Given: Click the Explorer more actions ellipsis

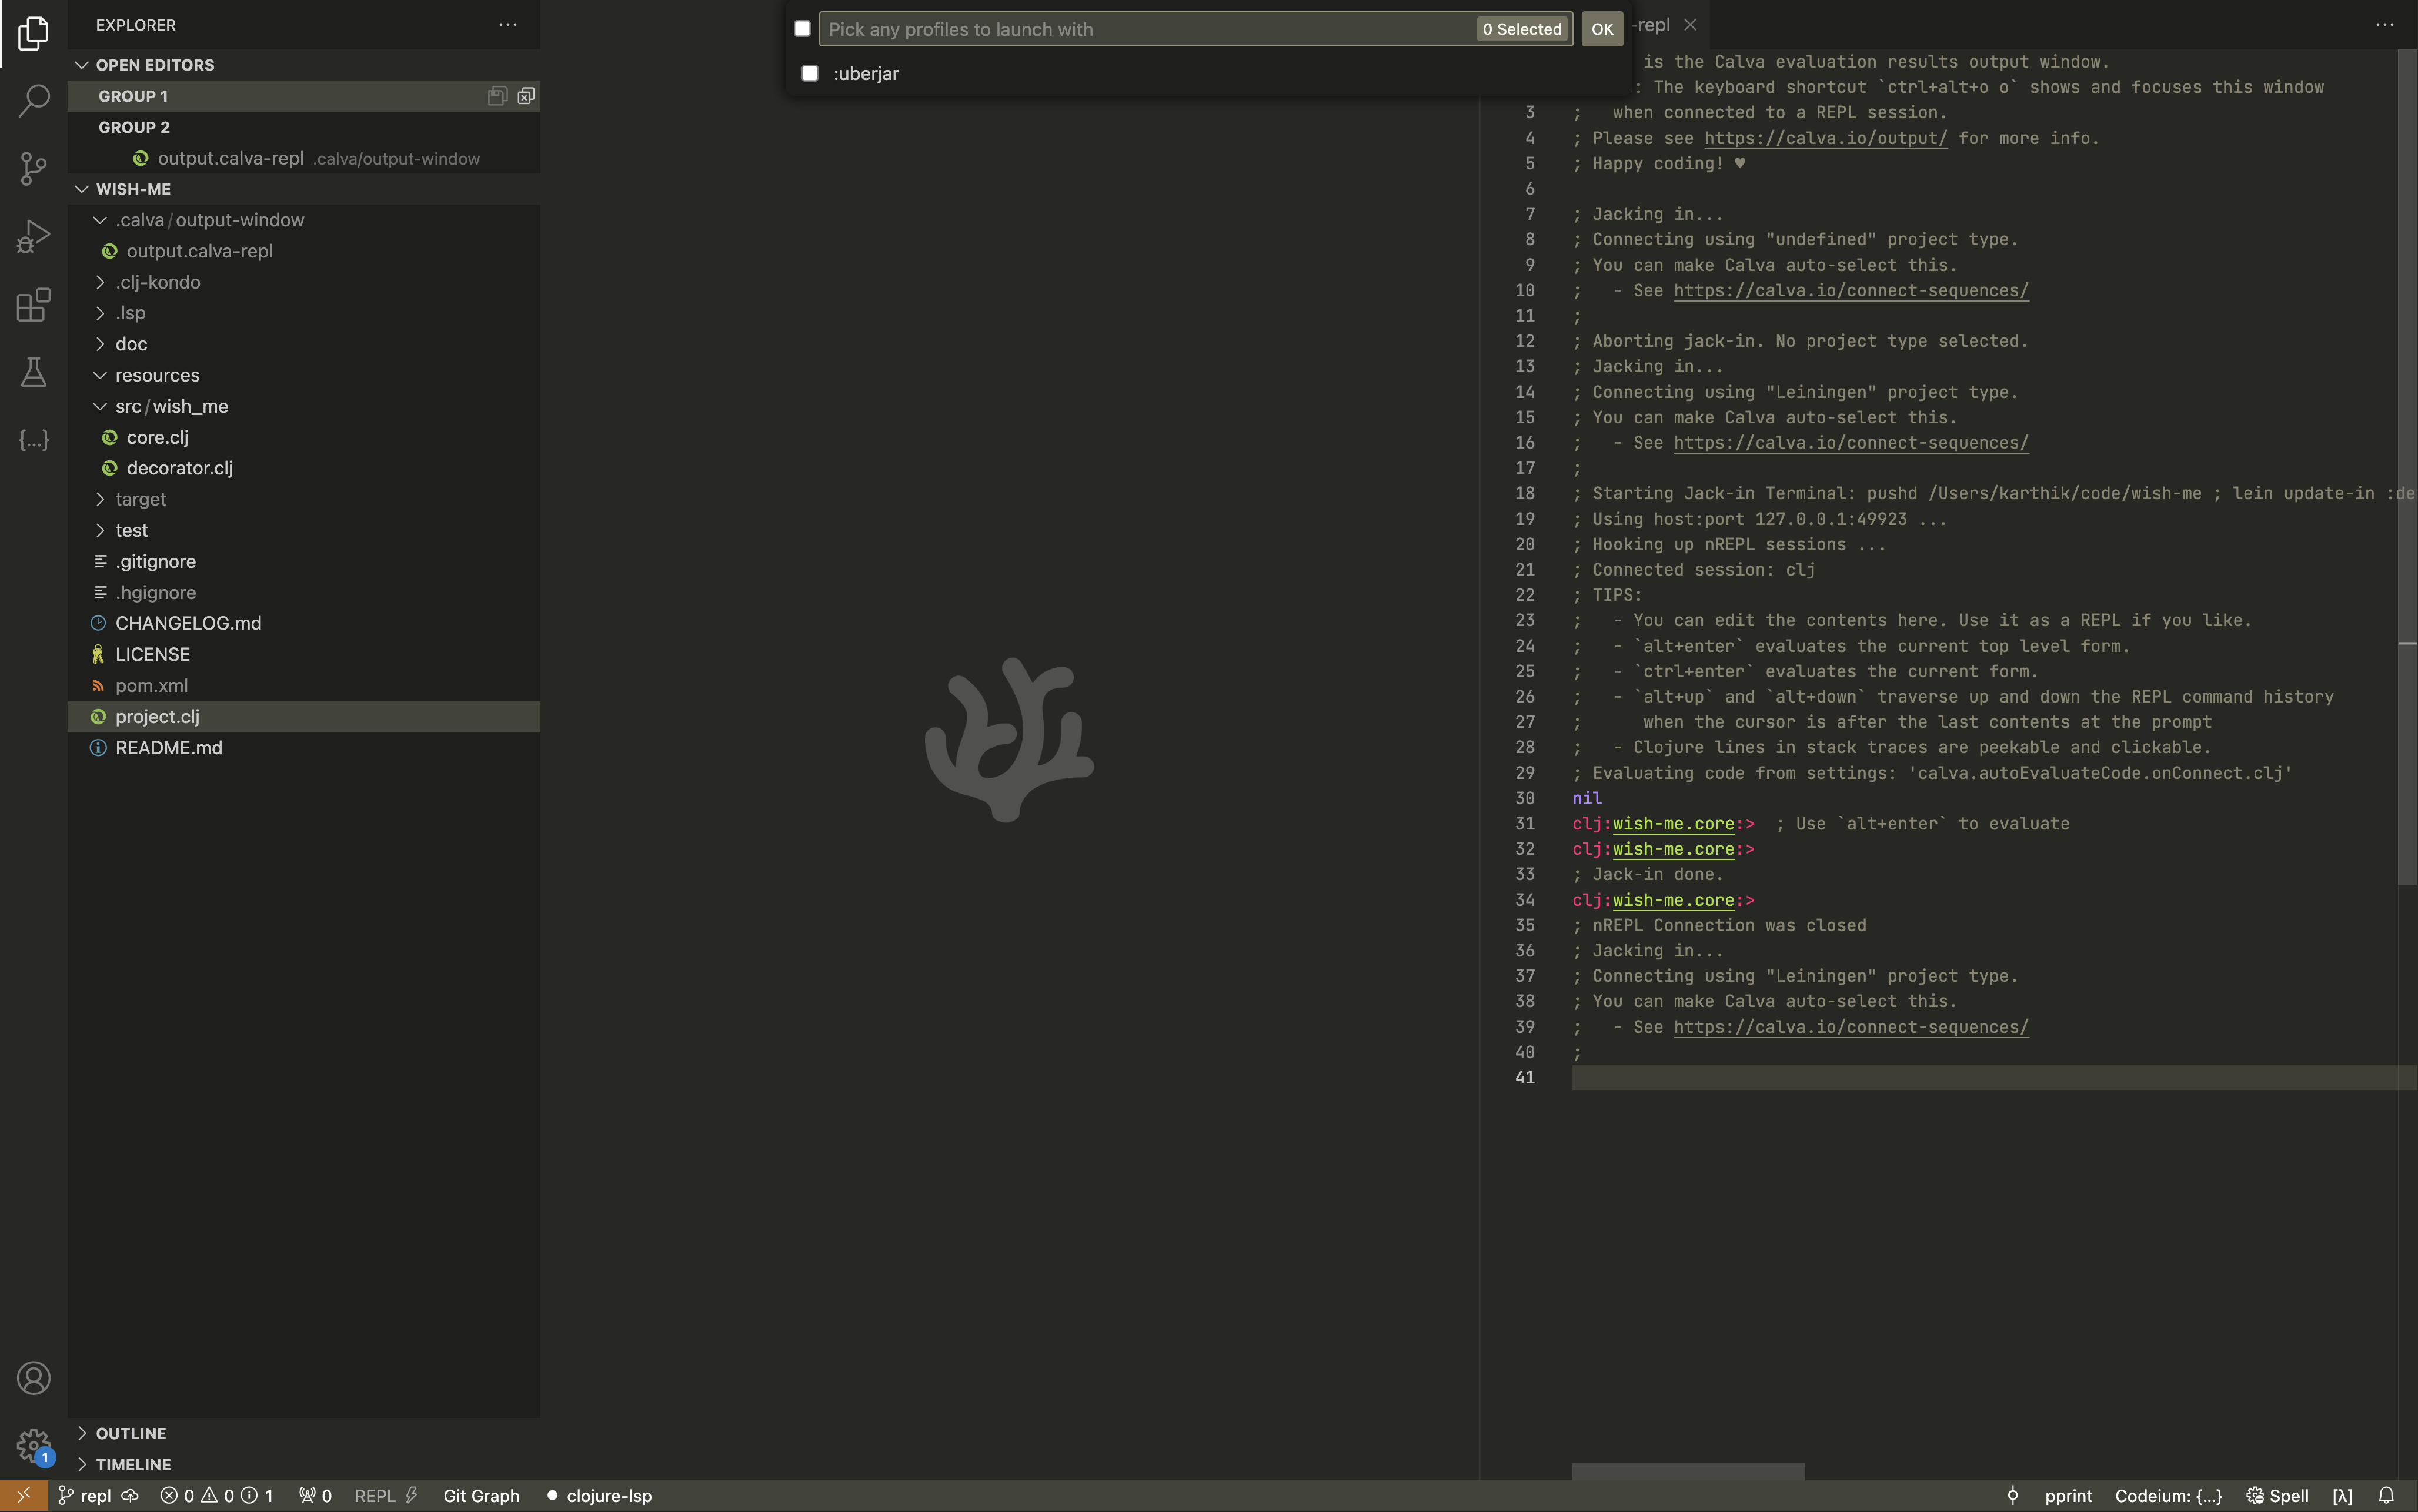Looking at the screenshot, I should (508, 24).
